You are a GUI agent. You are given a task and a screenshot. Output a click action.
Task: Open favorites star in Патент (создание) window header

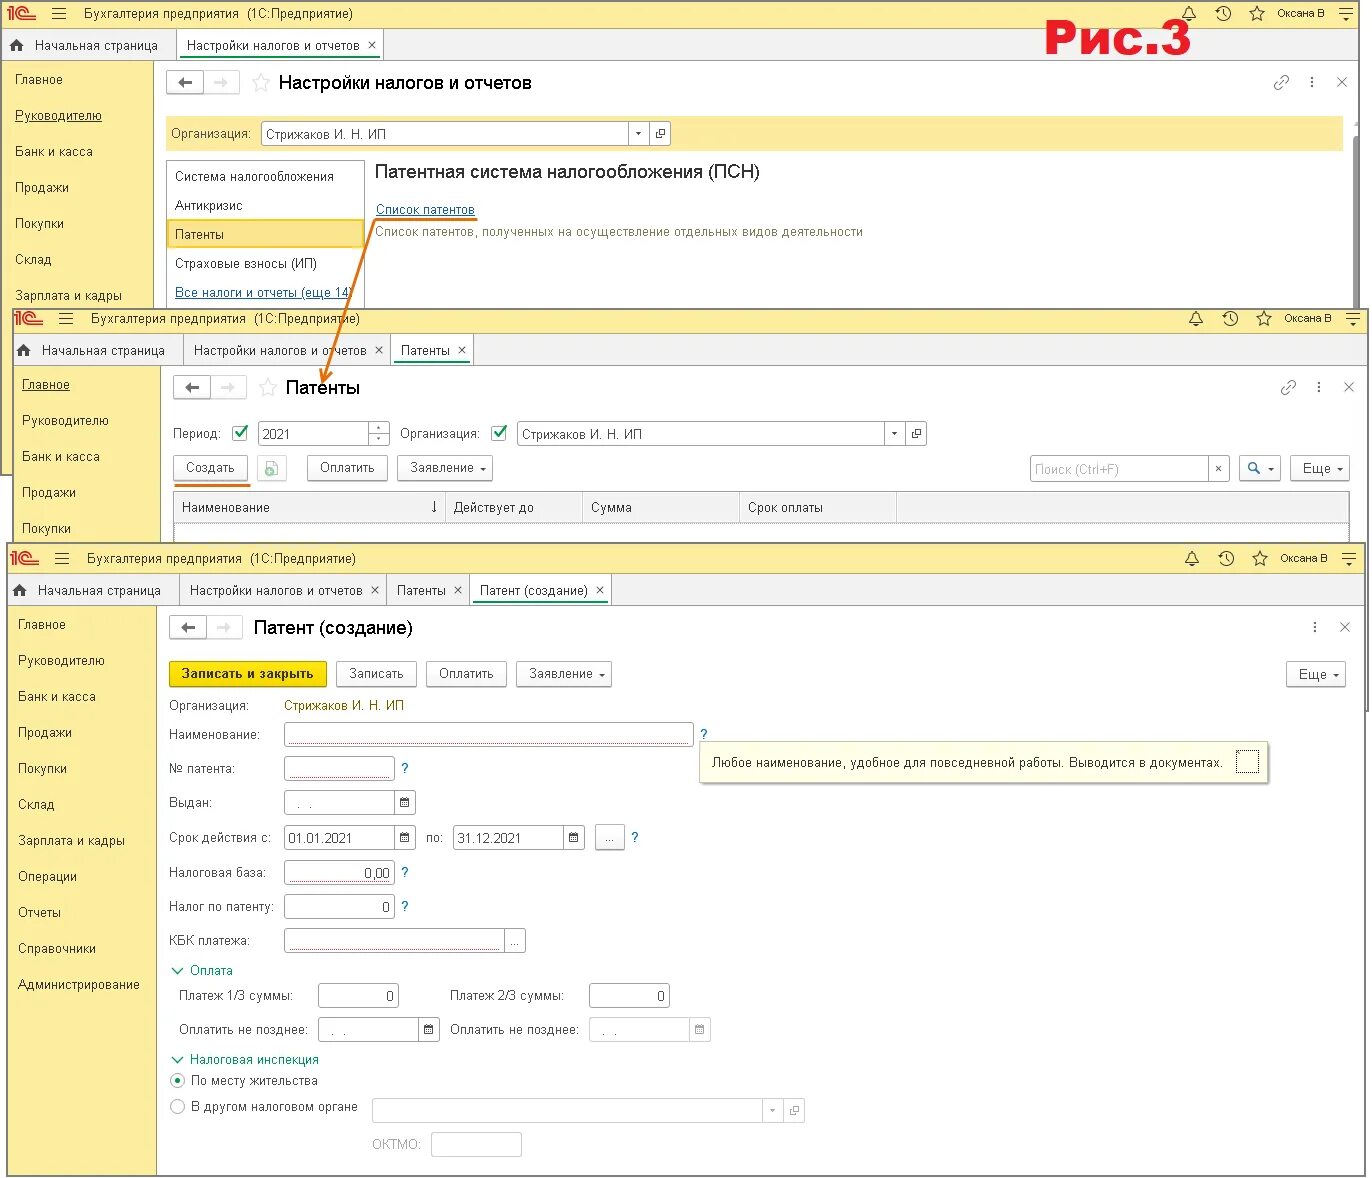(1260, 559)
